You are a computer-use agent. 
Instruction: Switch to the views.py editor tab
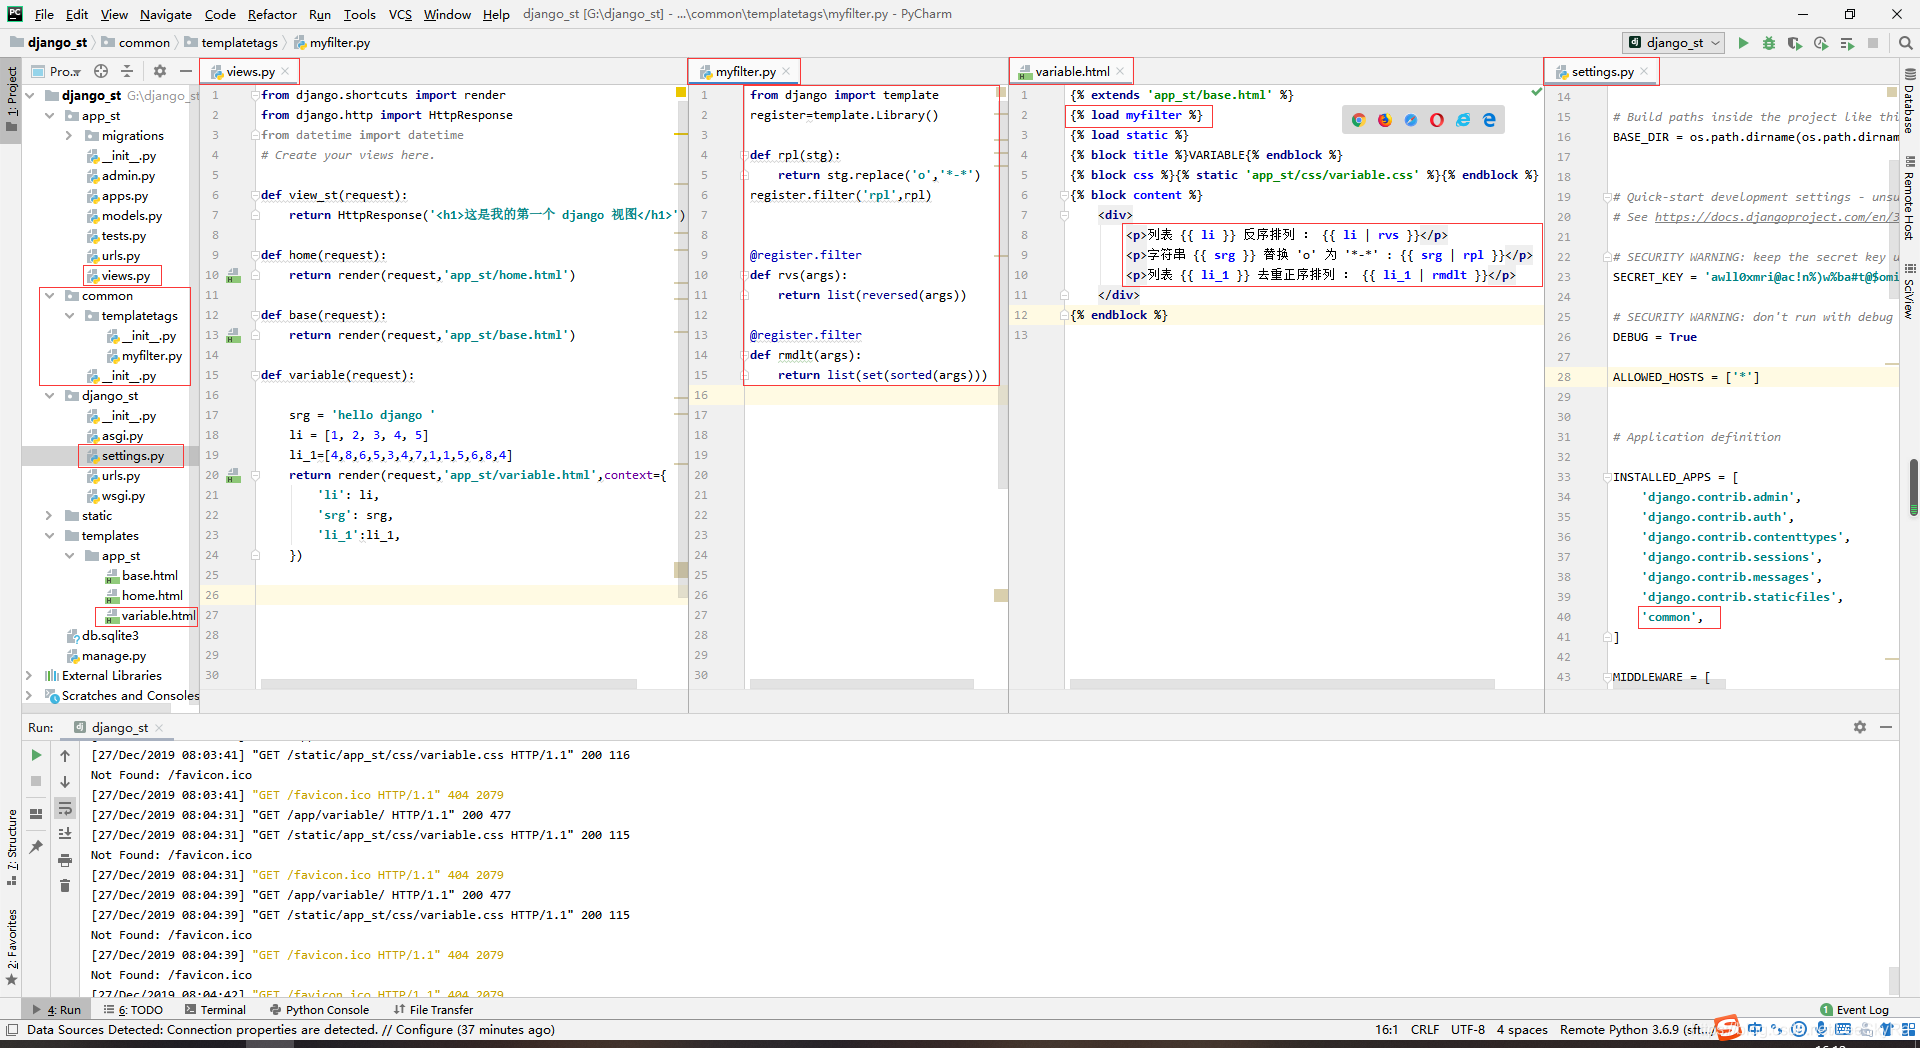coord(249,72)
